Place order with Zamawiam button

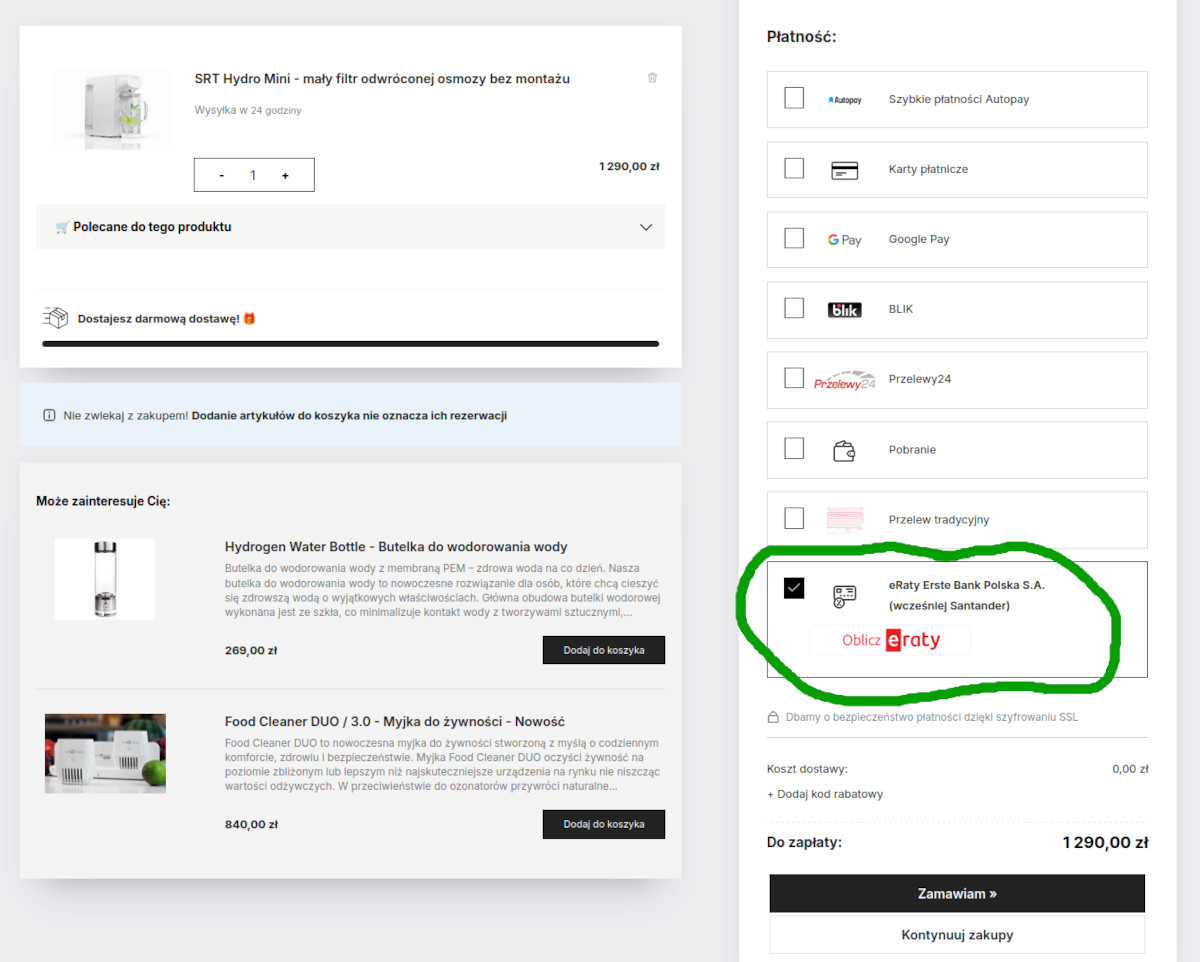[957, 893]
